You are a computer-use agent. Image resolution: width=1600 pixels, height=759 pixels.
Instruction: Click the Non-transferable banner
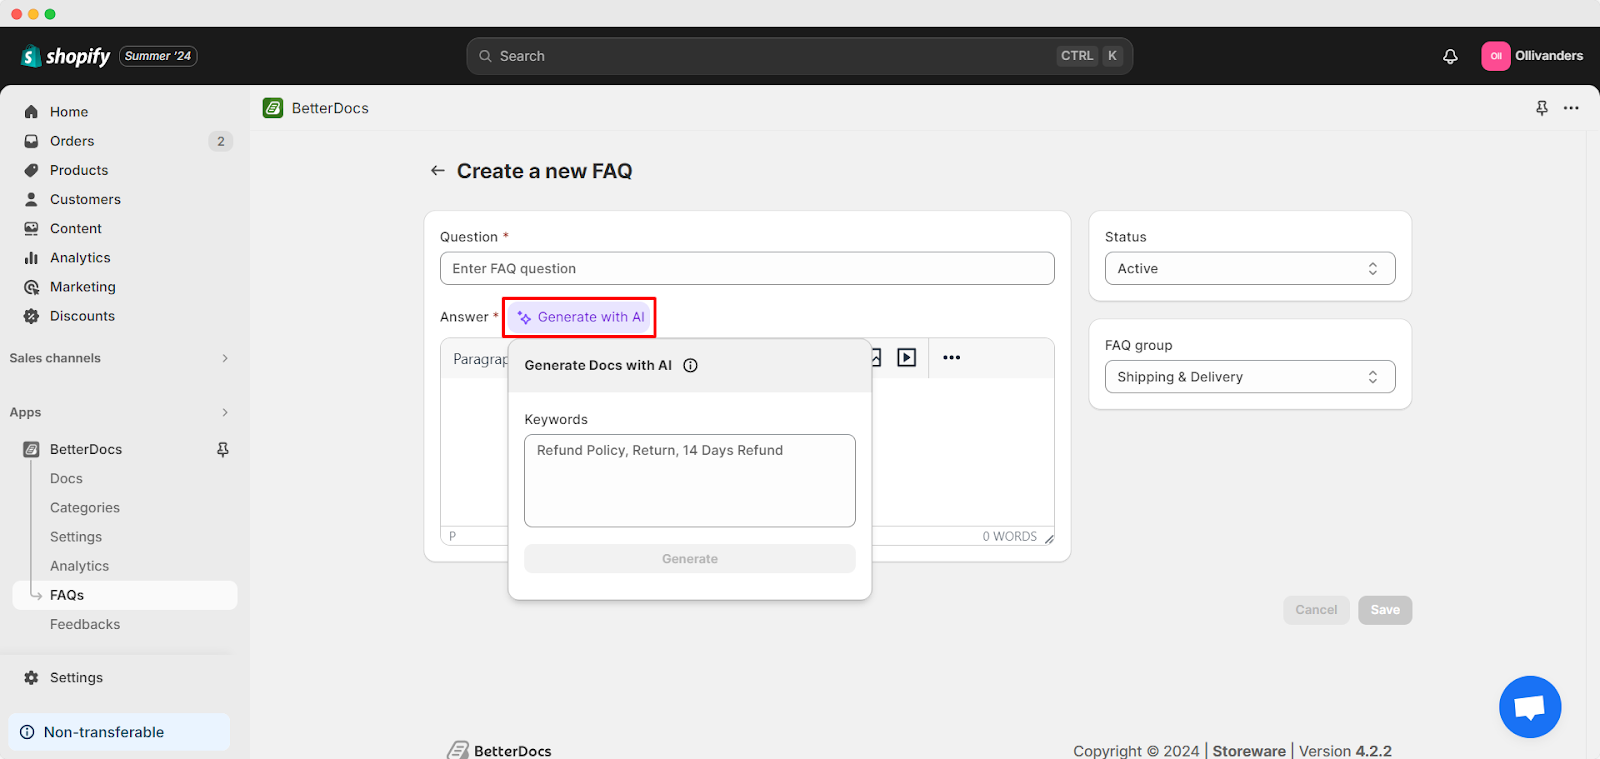pos(119,732)
